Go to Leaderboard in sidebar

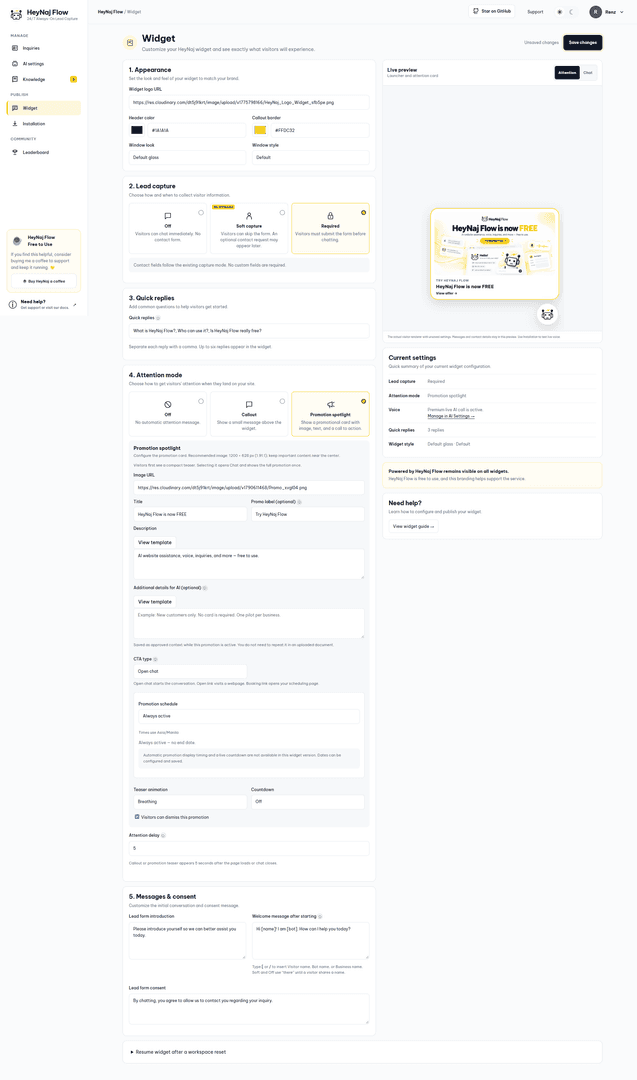tap(43, 152)
